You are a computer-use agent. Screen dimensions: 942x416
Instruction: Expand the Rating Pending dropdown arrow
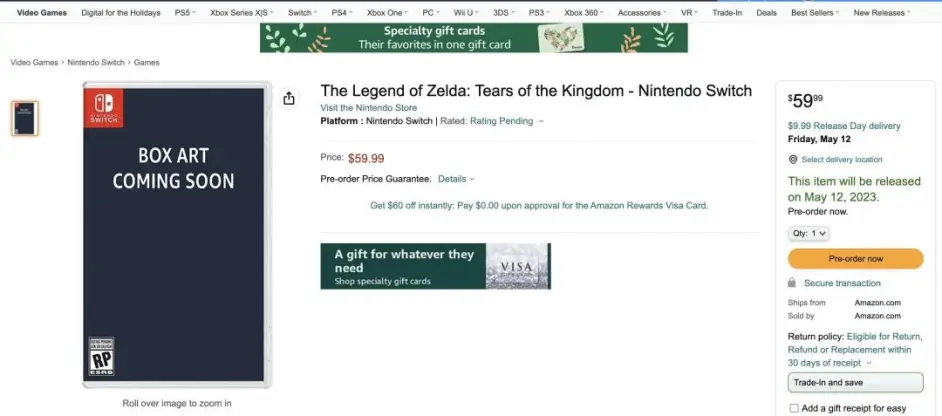pos(541,121)
